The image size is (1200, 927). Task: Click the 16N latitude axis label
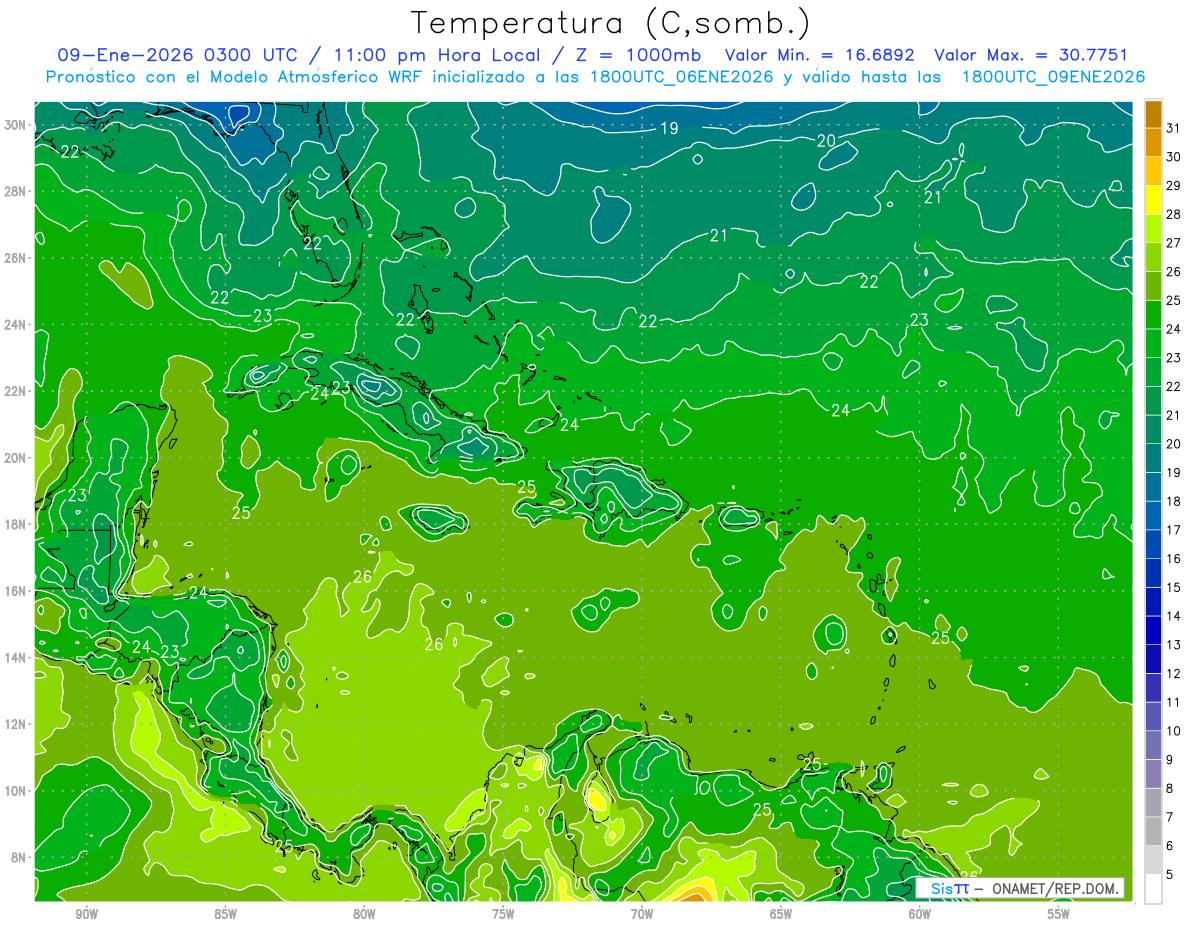click(16, 591)
